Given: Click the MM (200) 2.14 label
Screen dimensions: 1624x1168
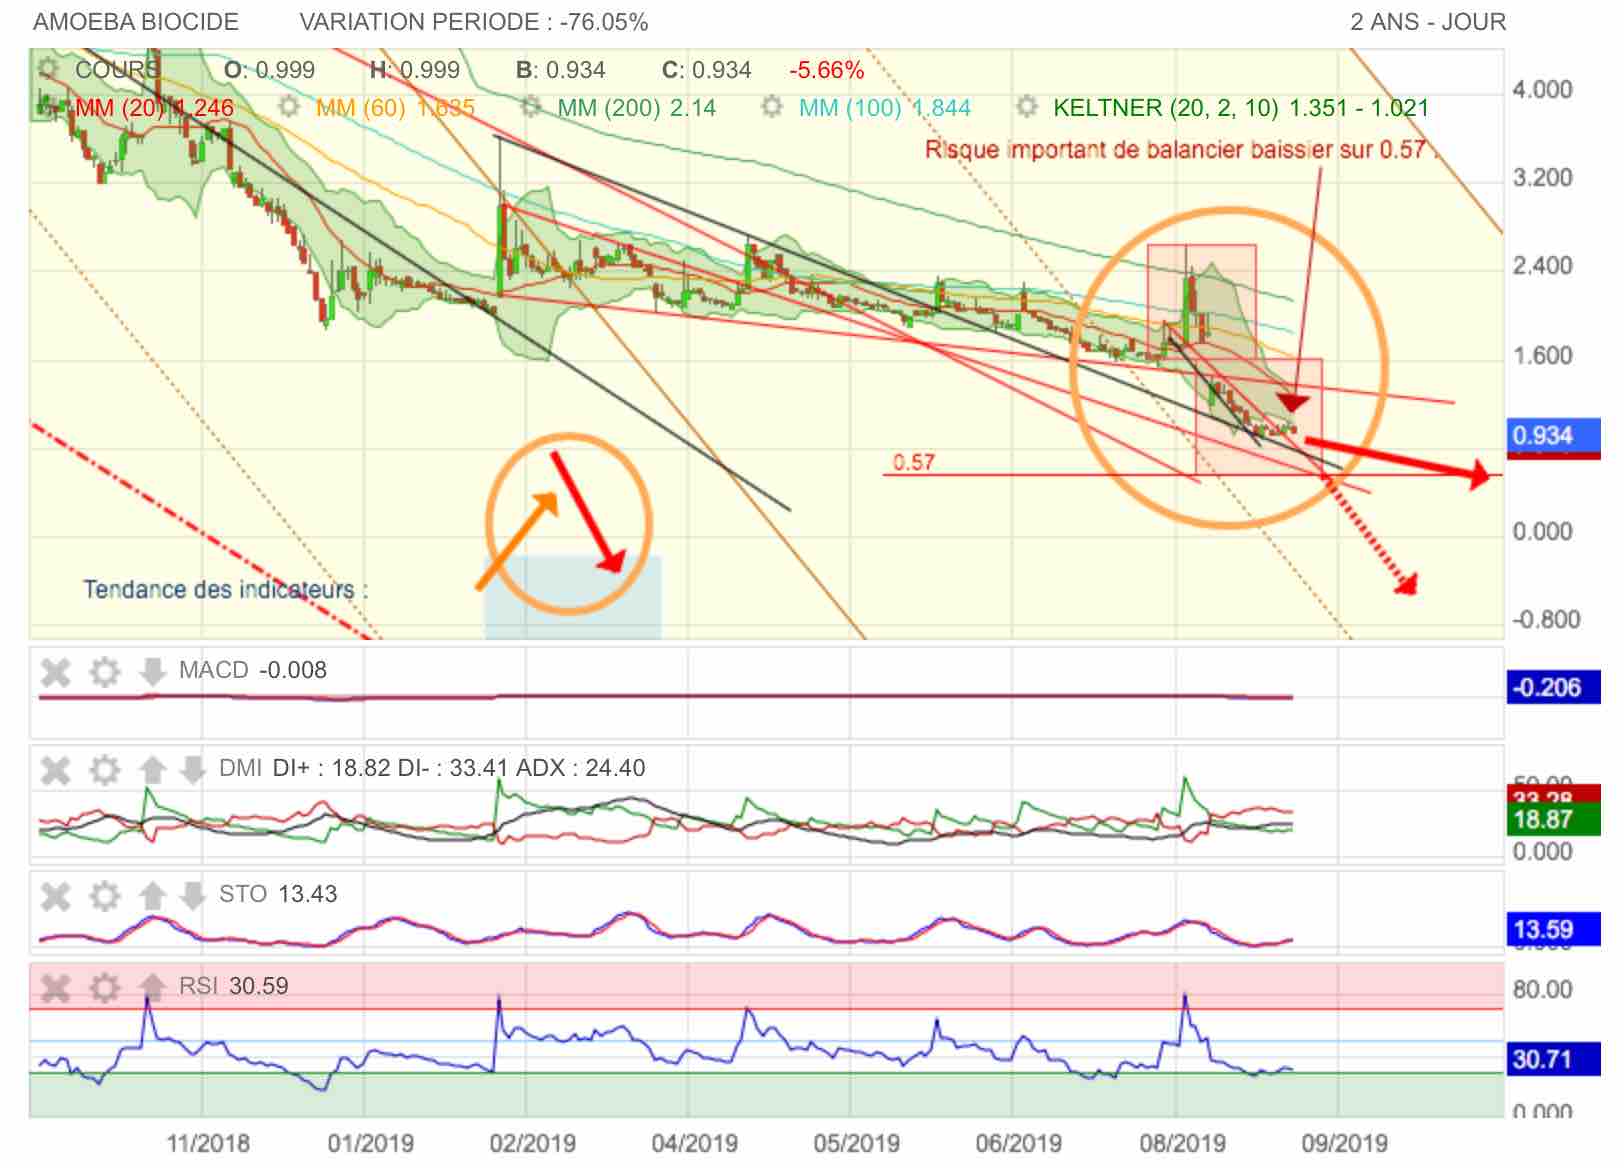Looking at the screenshot, I should [637, 108].
